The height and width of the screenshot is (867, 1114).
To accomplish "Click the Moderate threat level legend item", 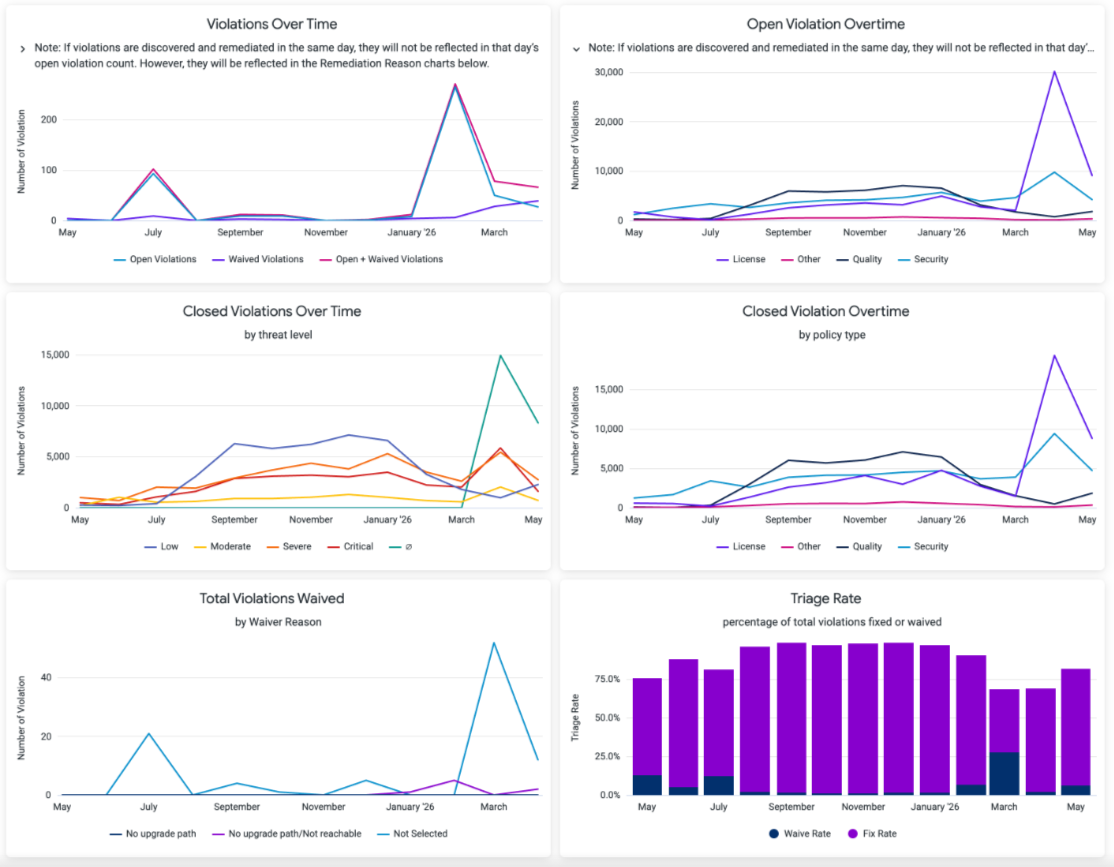I will [x=222, y=546].
